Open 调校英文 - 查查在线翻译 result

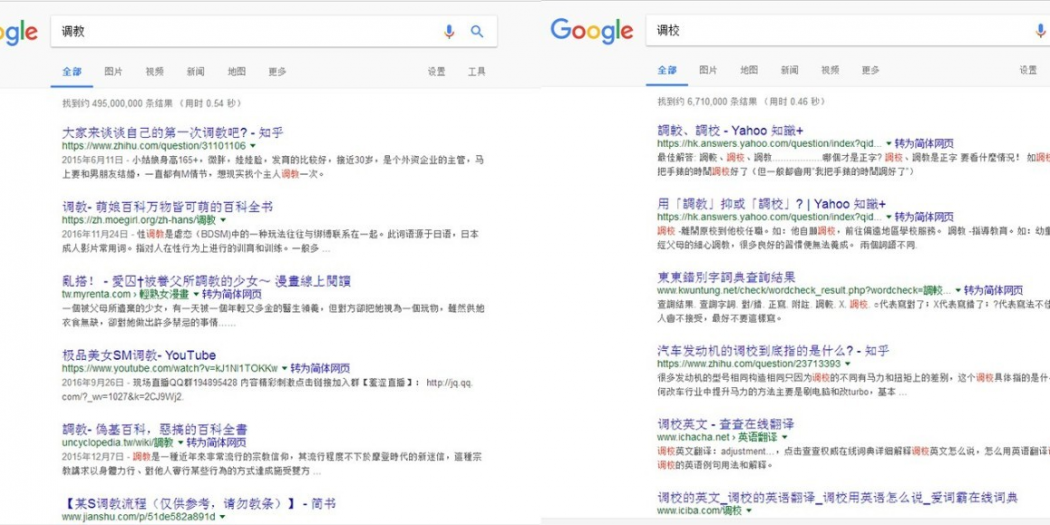725,424
